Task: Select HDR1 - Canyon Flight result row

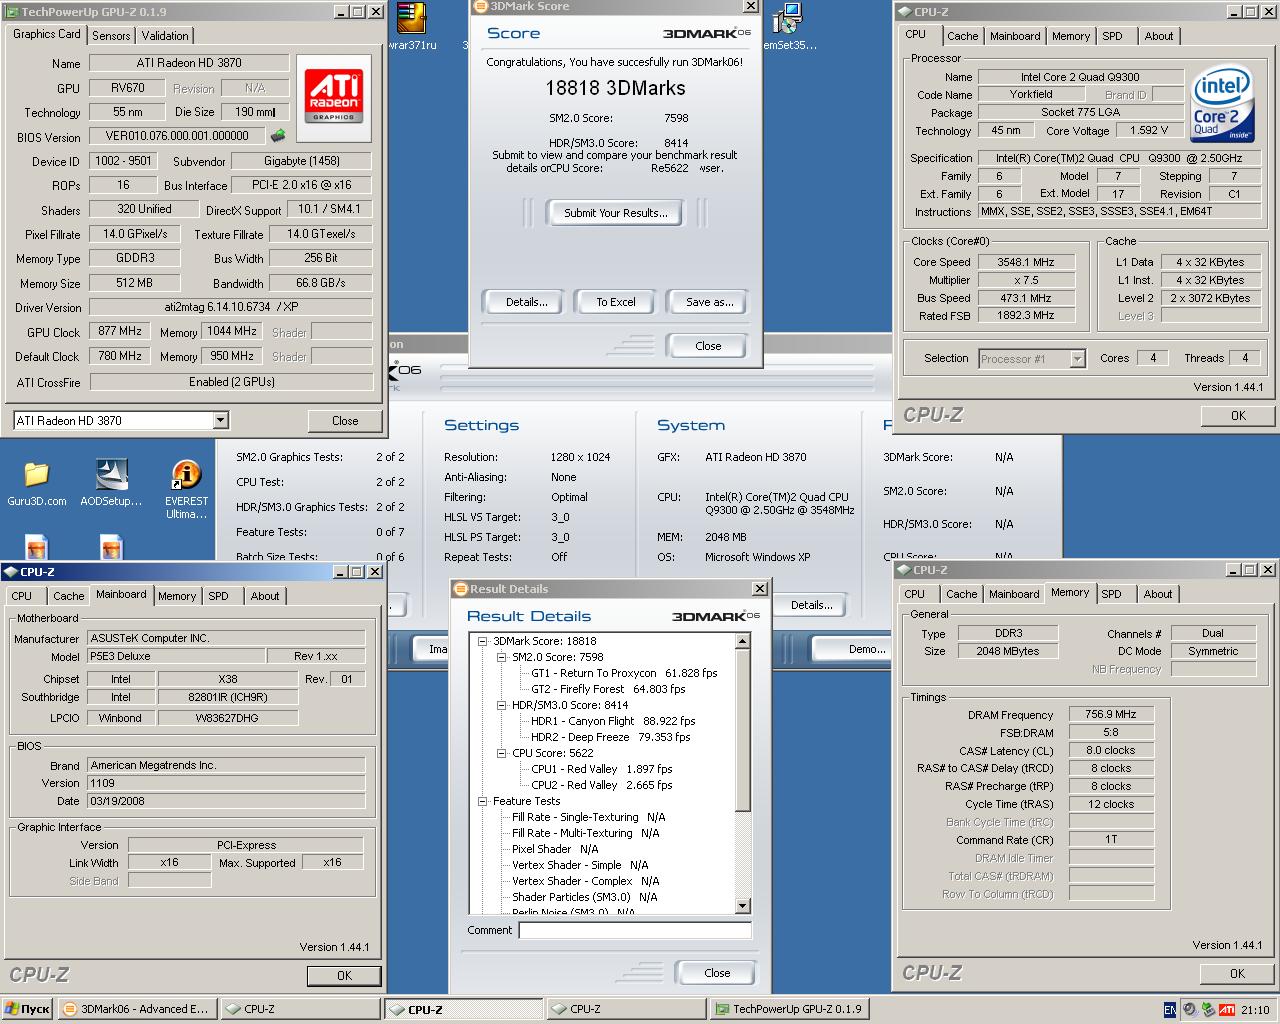Action: 613,721
